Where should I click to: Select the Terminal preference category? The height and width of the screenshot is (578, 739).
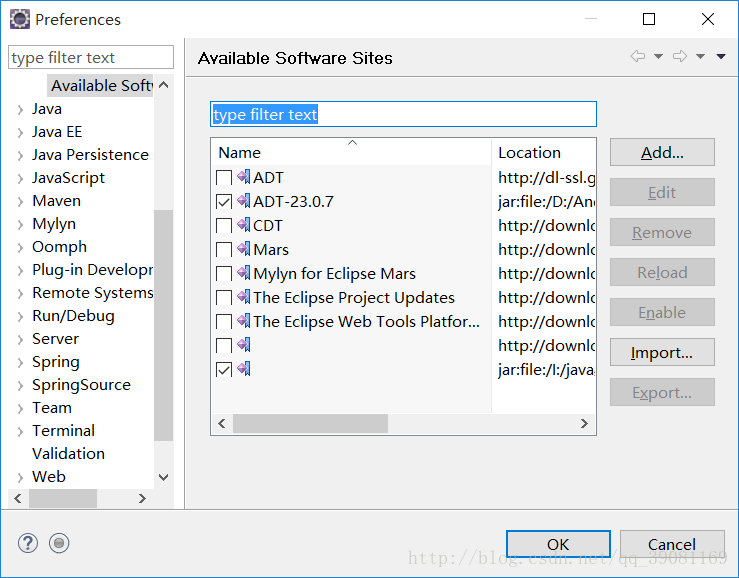click(x=63, y=431)
